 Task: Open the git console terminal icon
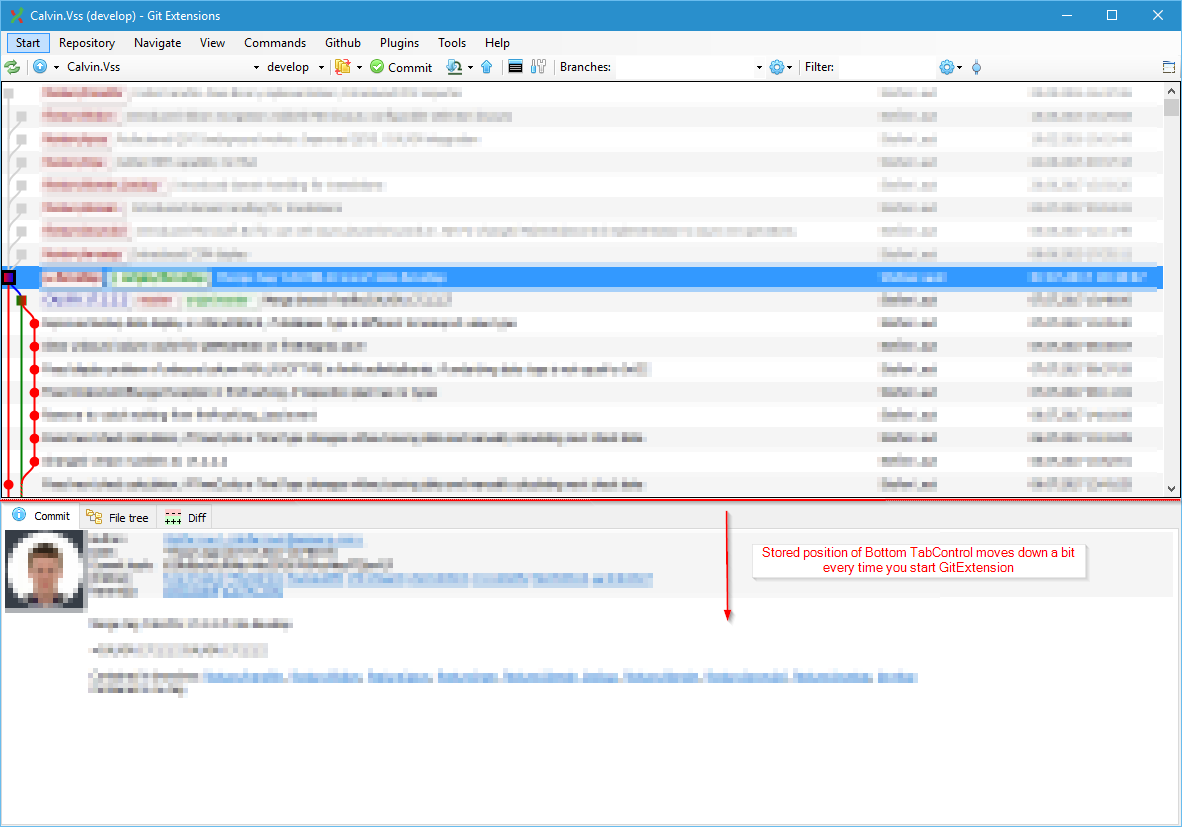point(513,67)
